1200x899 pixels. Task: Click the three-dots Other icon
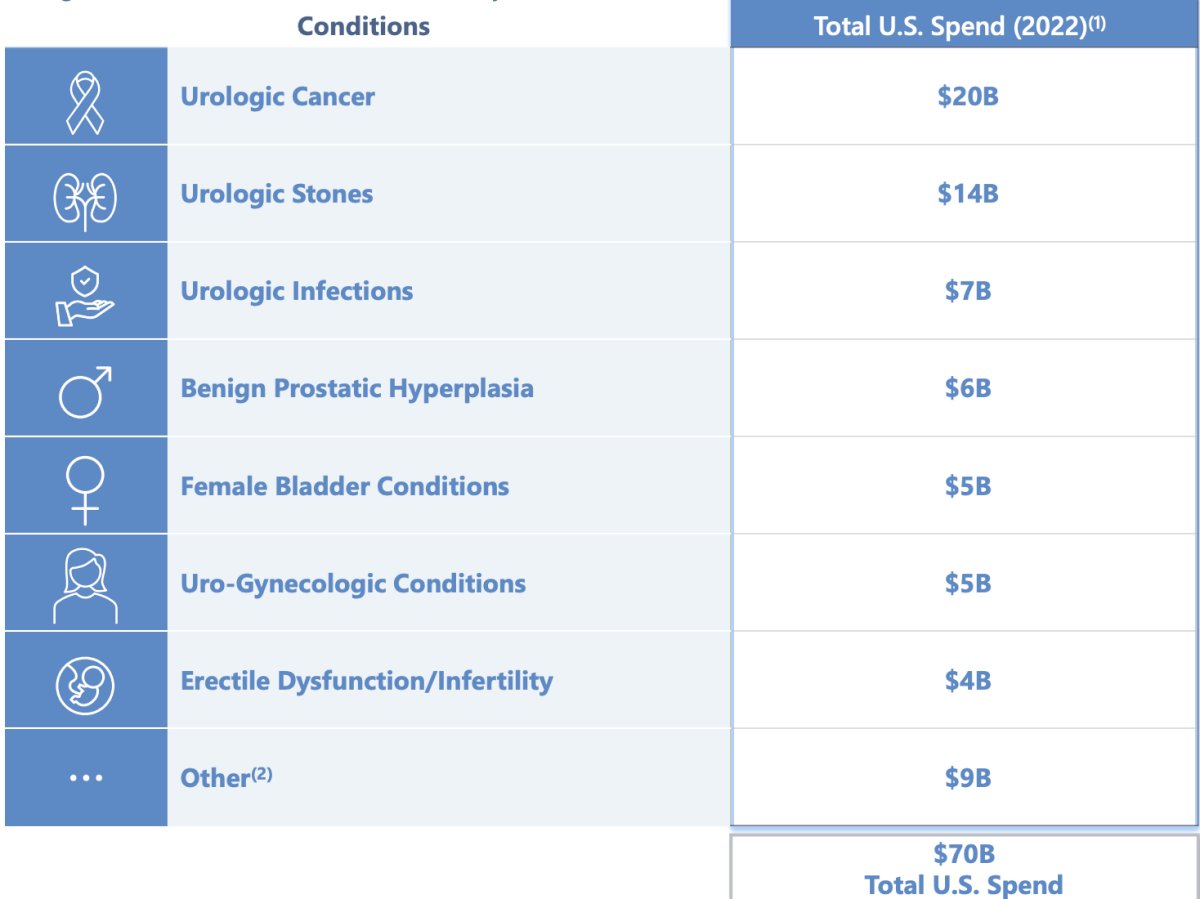85,778
